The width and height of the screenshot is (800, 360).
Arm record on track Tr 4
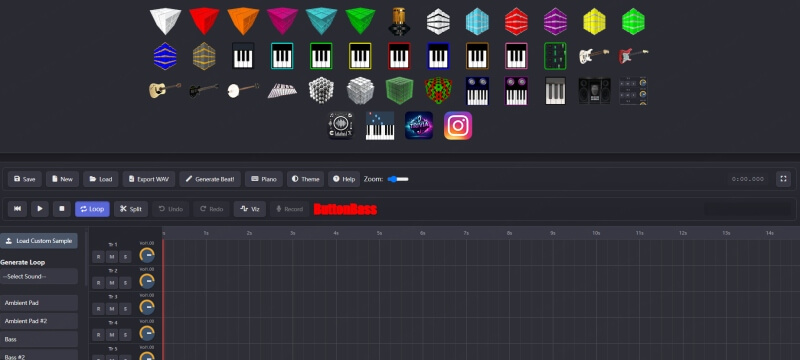coord(98,335)
